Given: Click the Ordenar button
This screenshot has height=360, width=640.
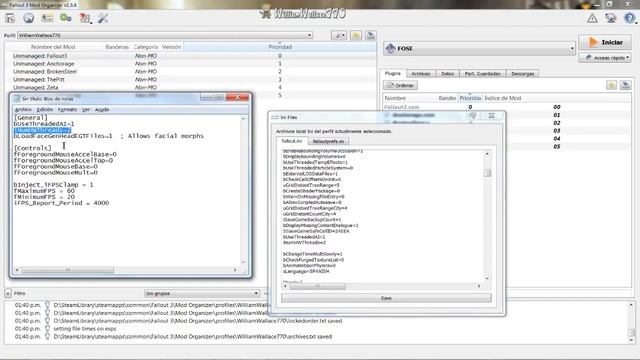Looking at the screenshot, I should 400,85.
